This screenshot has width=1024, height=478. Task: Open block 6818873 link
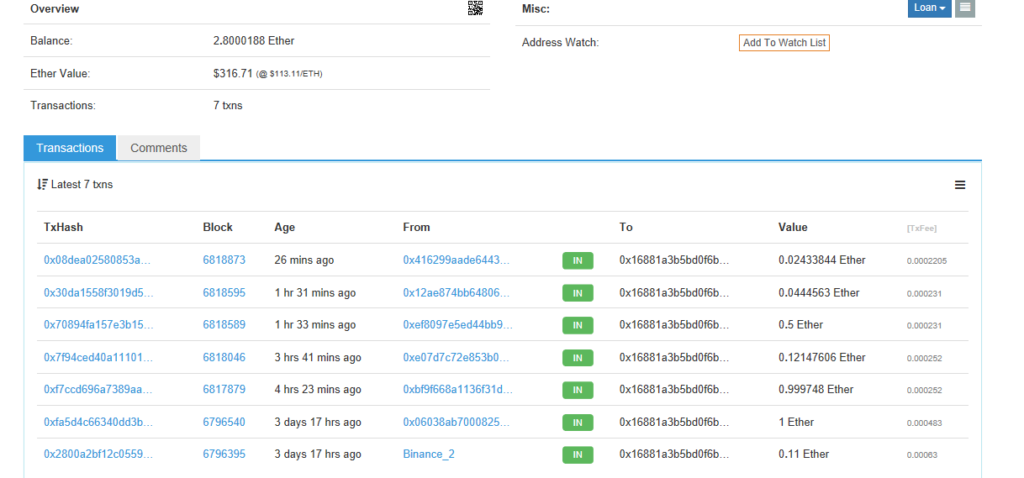pyautogui.click(x=224, y=260)
